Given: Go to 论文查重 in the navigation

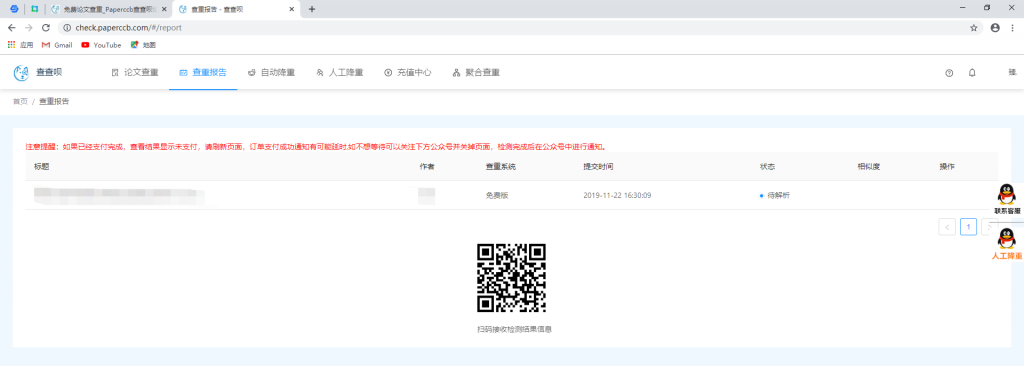Looking at the screenshot, I should click(135, 73).
